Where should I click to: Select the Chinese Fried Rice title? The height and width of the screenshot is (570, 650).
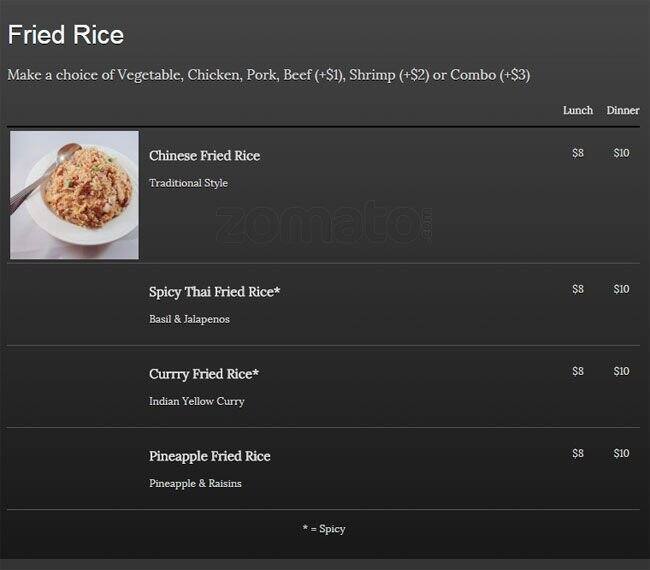[204, 156]
